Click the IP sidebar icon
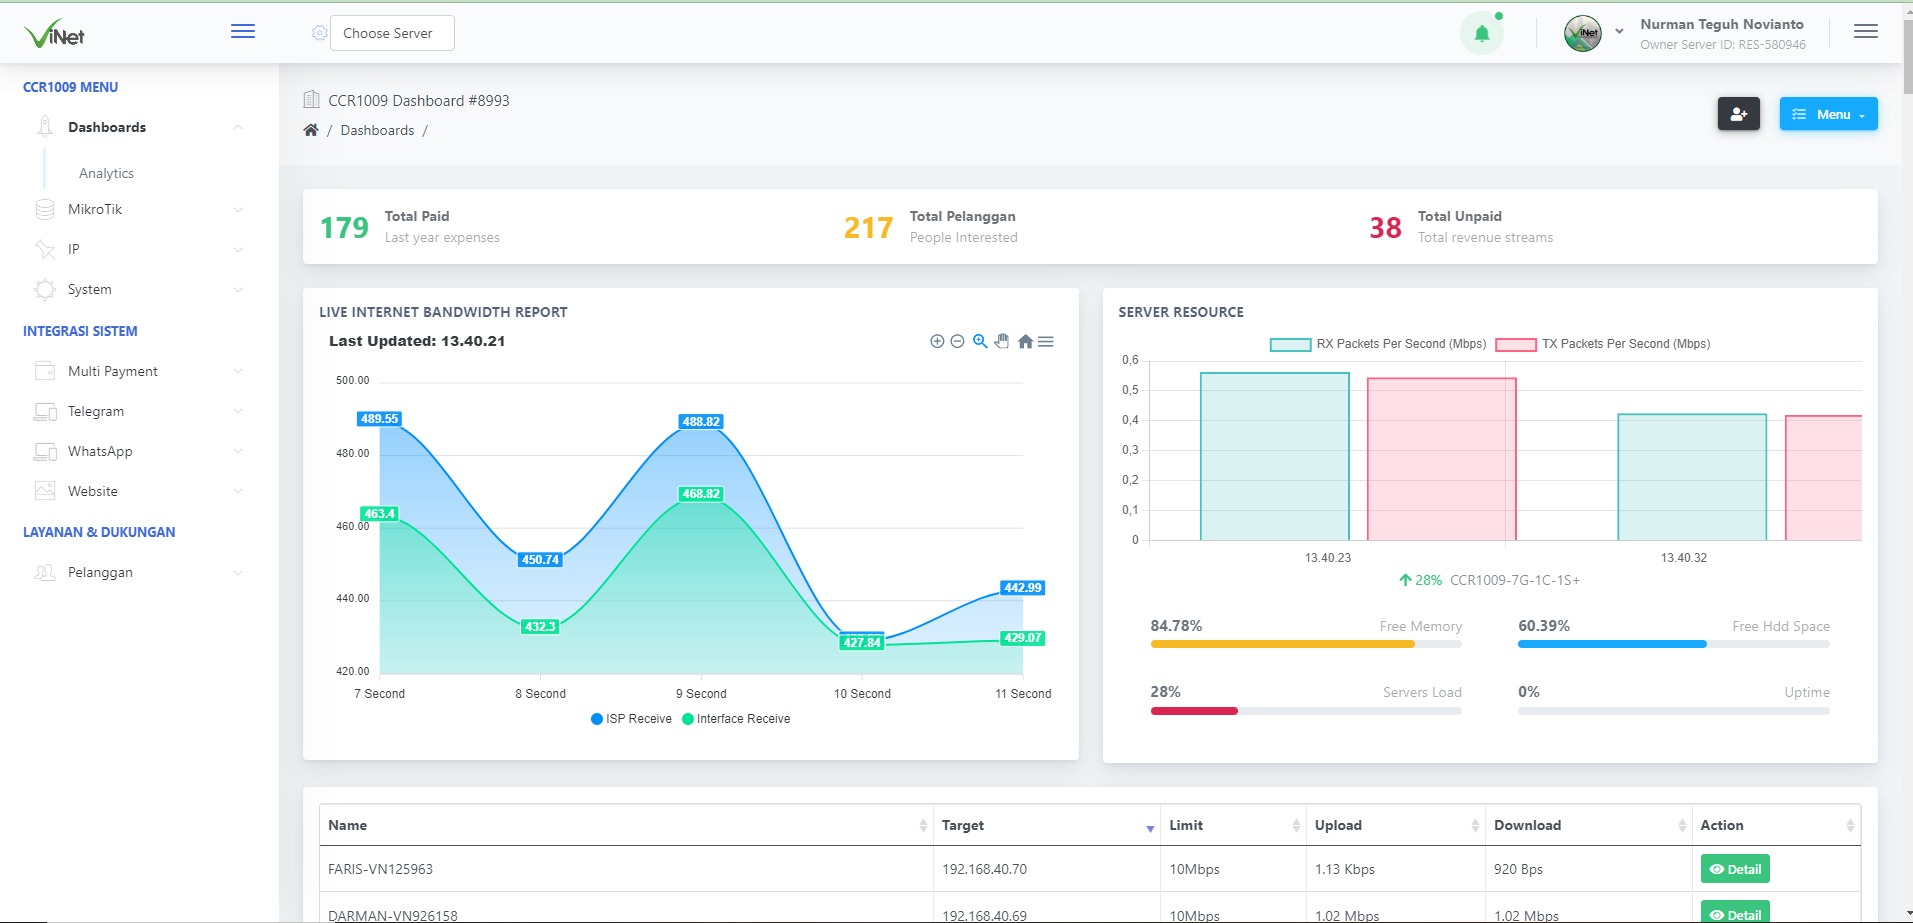Screen dimensions: 1913x923 [x=45, y=249]
